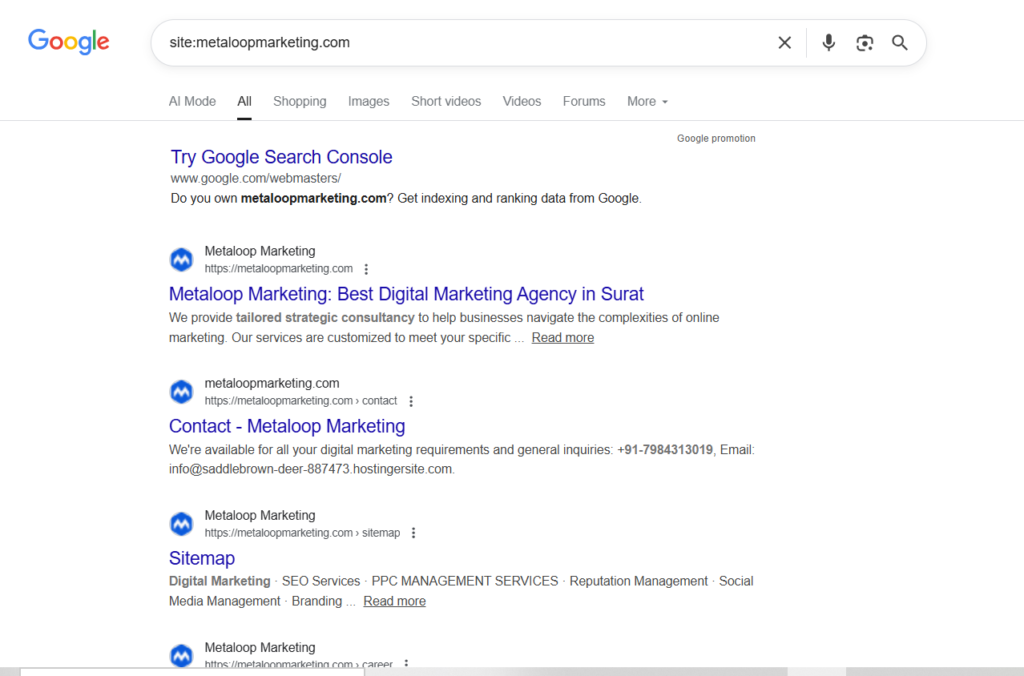This screenshot has height=676, width=1024.
Task: Activate voice search with the microphone icon
Action: [828, 43]
